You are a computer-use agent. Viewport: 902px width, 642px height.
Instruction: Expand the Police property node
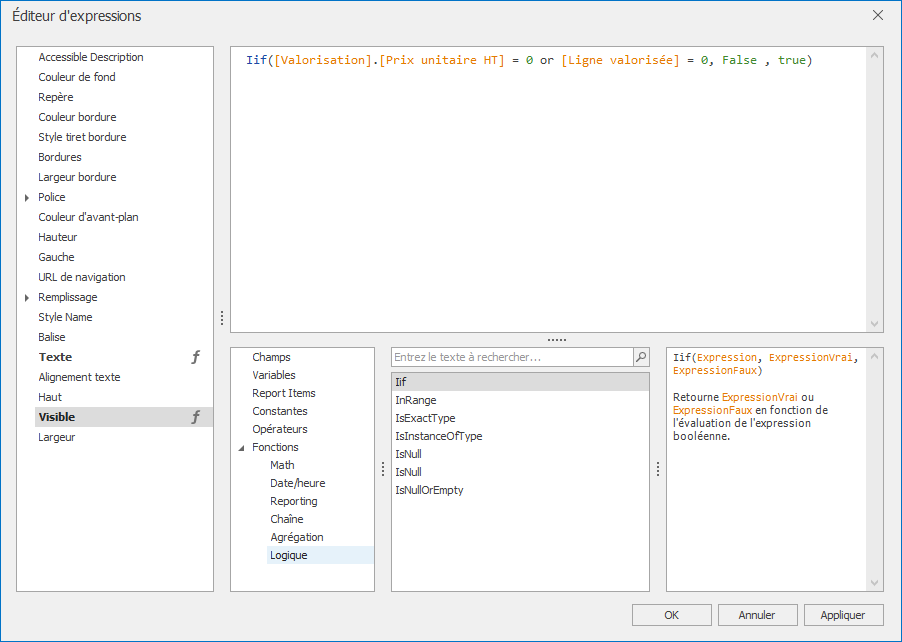click(27, 198)
